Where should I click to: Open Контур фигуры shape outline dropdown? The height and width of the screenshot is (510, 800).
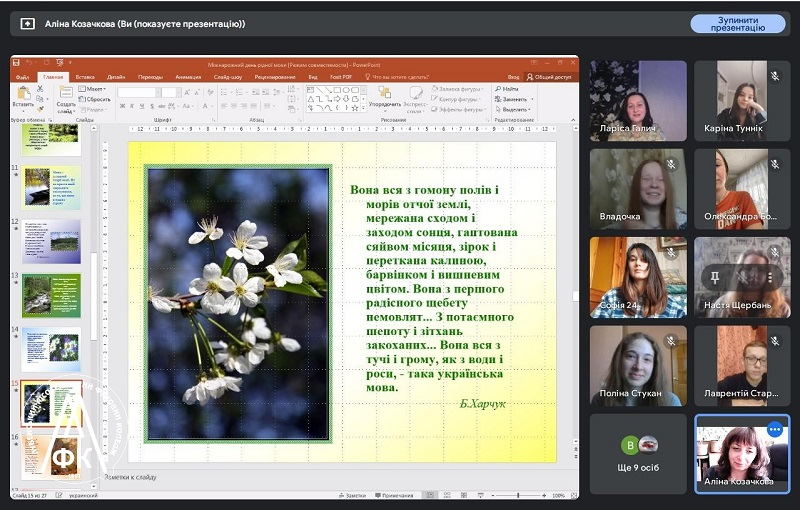click(455, 99)
